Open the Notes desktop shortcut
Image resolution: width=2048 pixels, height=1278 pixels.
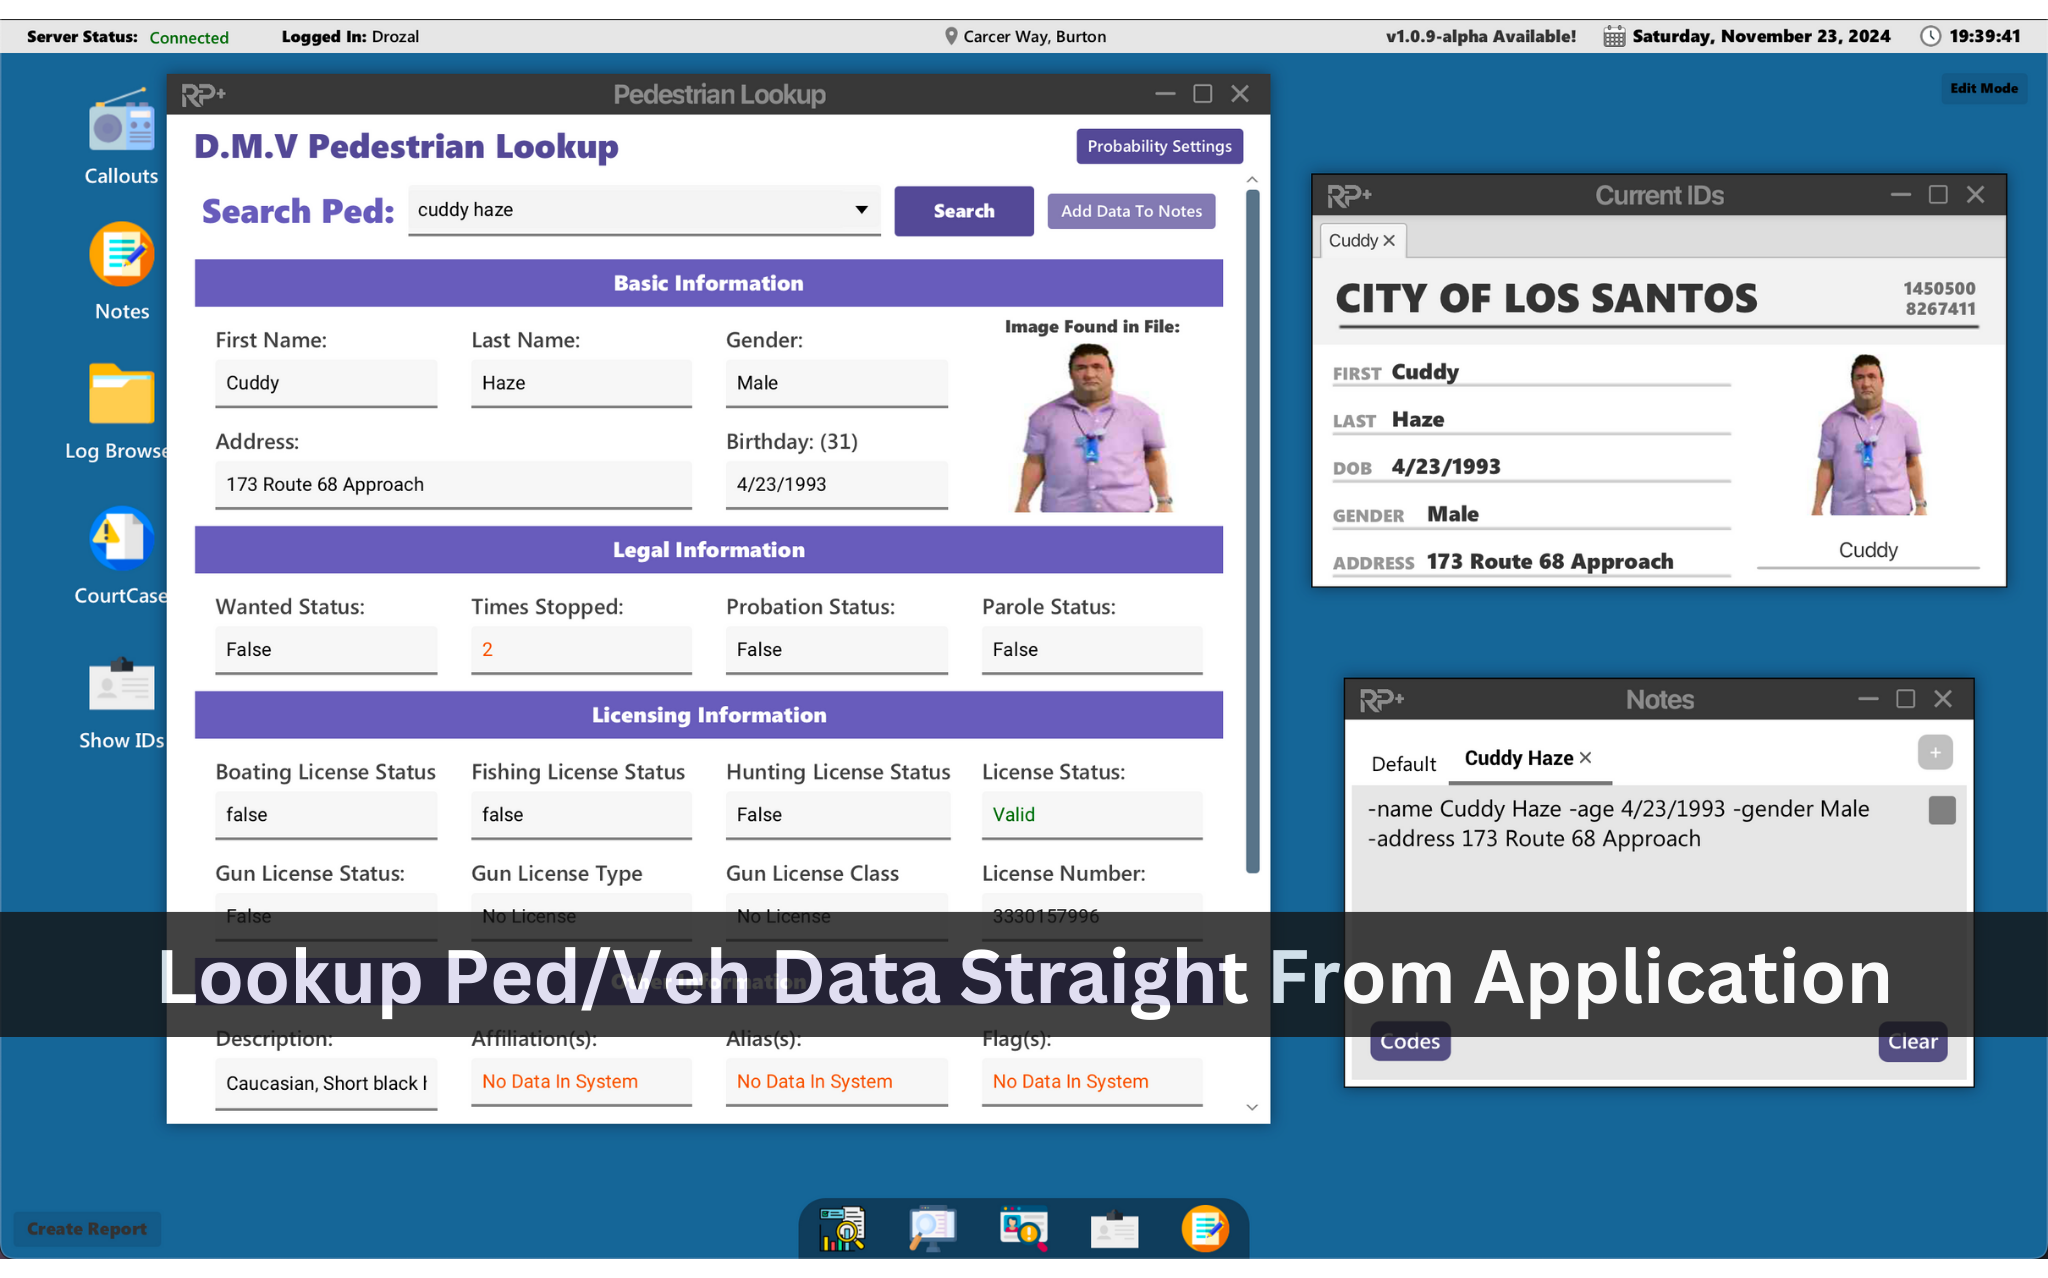pos(121,256)
